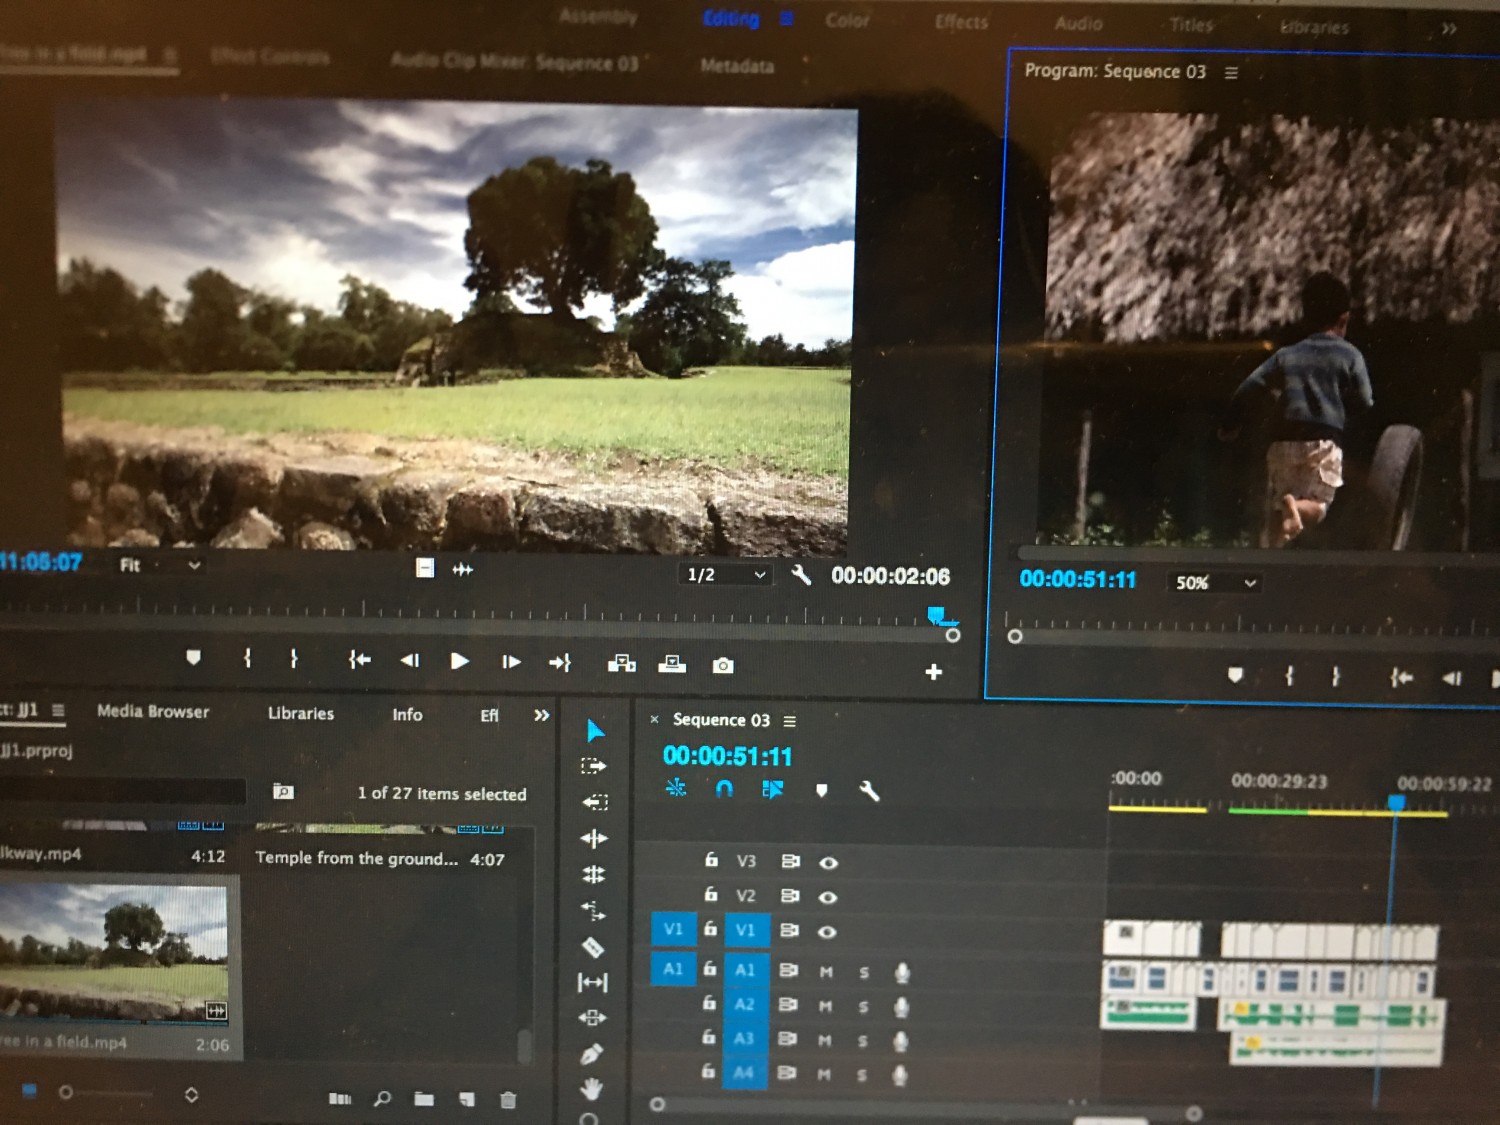Image resolution: width=1500 pixels, height=1125 pixels.
Task: Select the Hand tool
Action: pyautogui.click(x=591, y=1088)
